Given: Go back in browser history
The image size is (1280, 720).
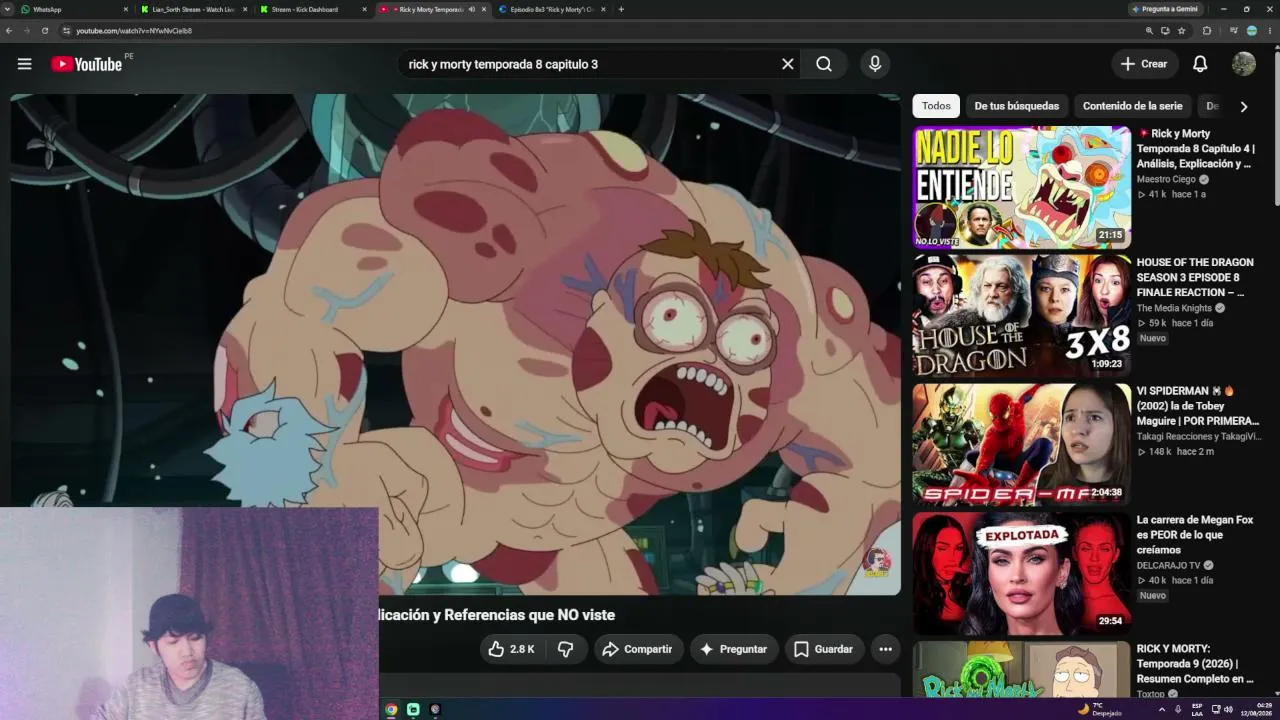Looking at the screenshot, I should pos(9,31).
